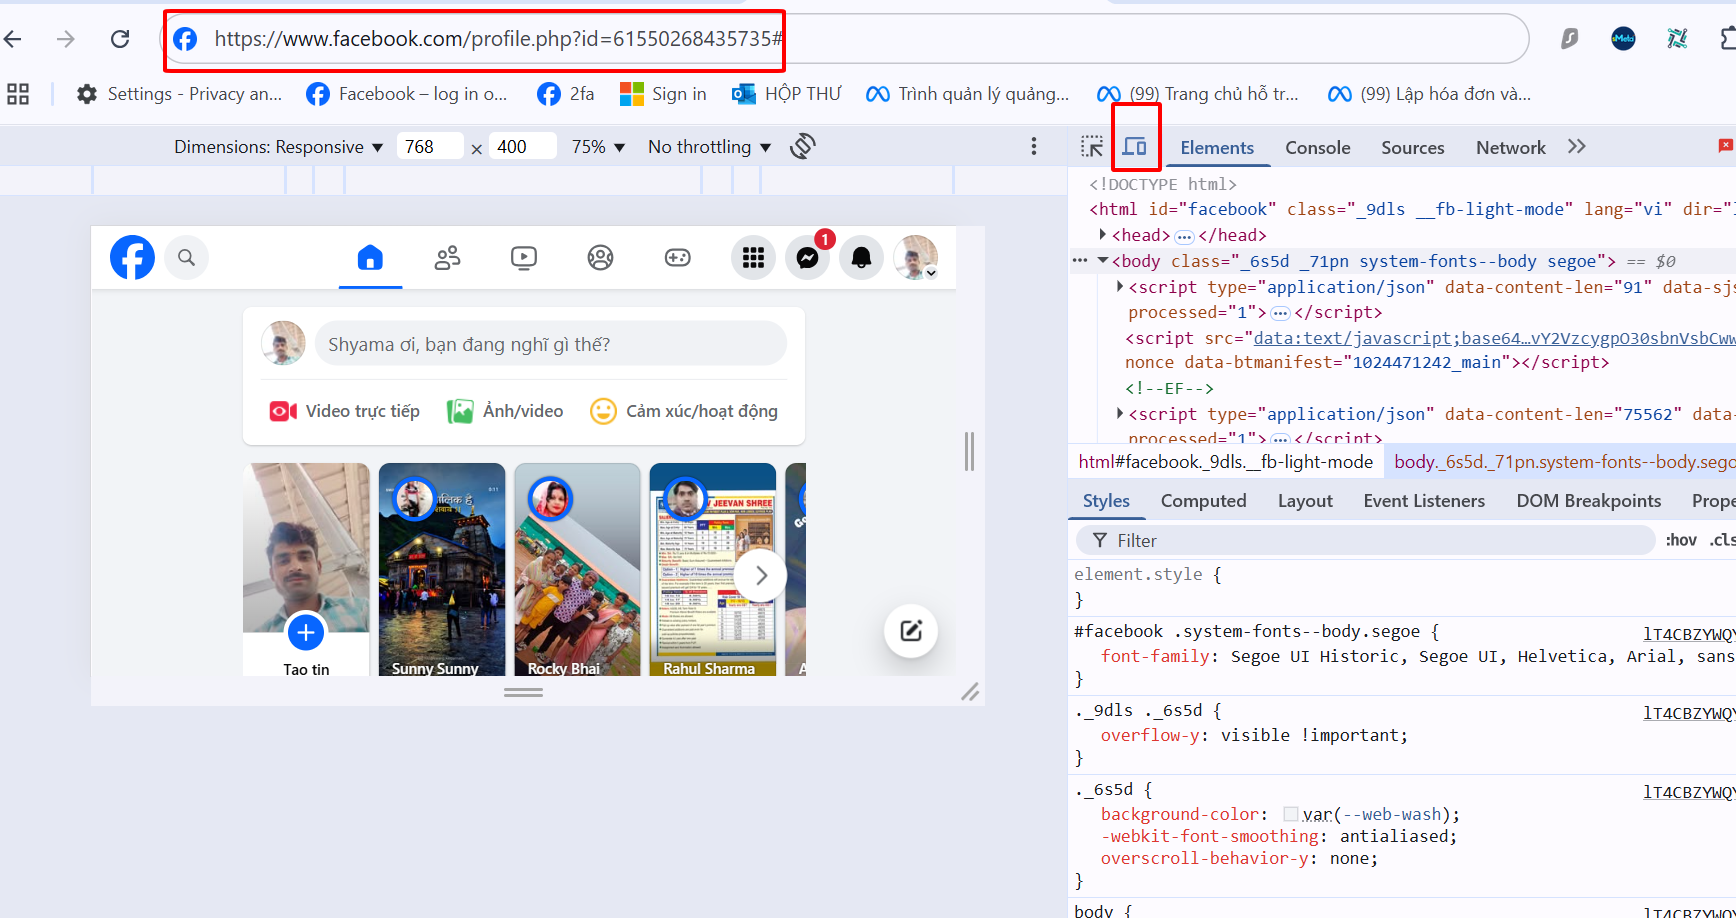This screenshot has width=1736, height=918.
Task: Toggle the :hov element state button
Action: click(1681, 540)
